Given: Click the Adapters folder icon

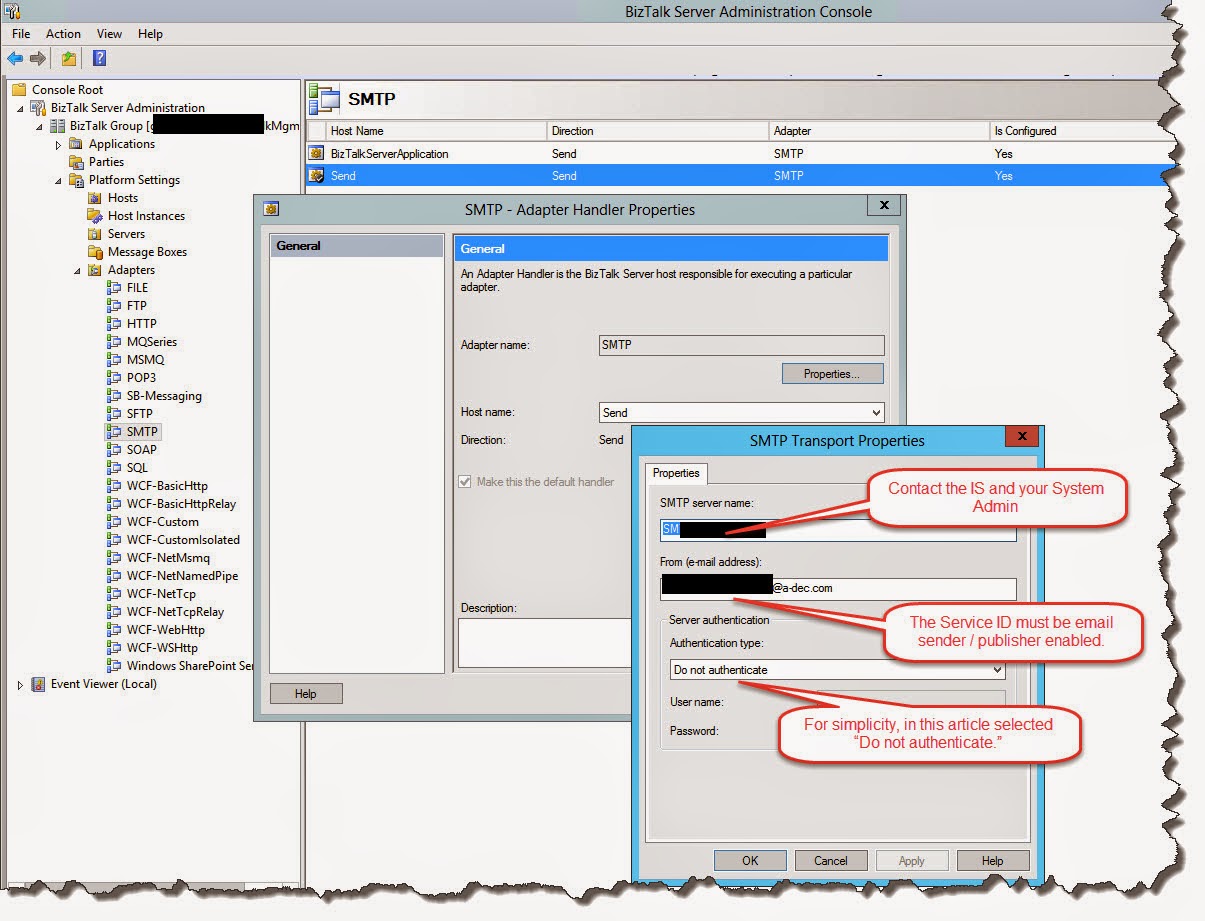Looking at the screenshot, I should (x=95, y=270).
